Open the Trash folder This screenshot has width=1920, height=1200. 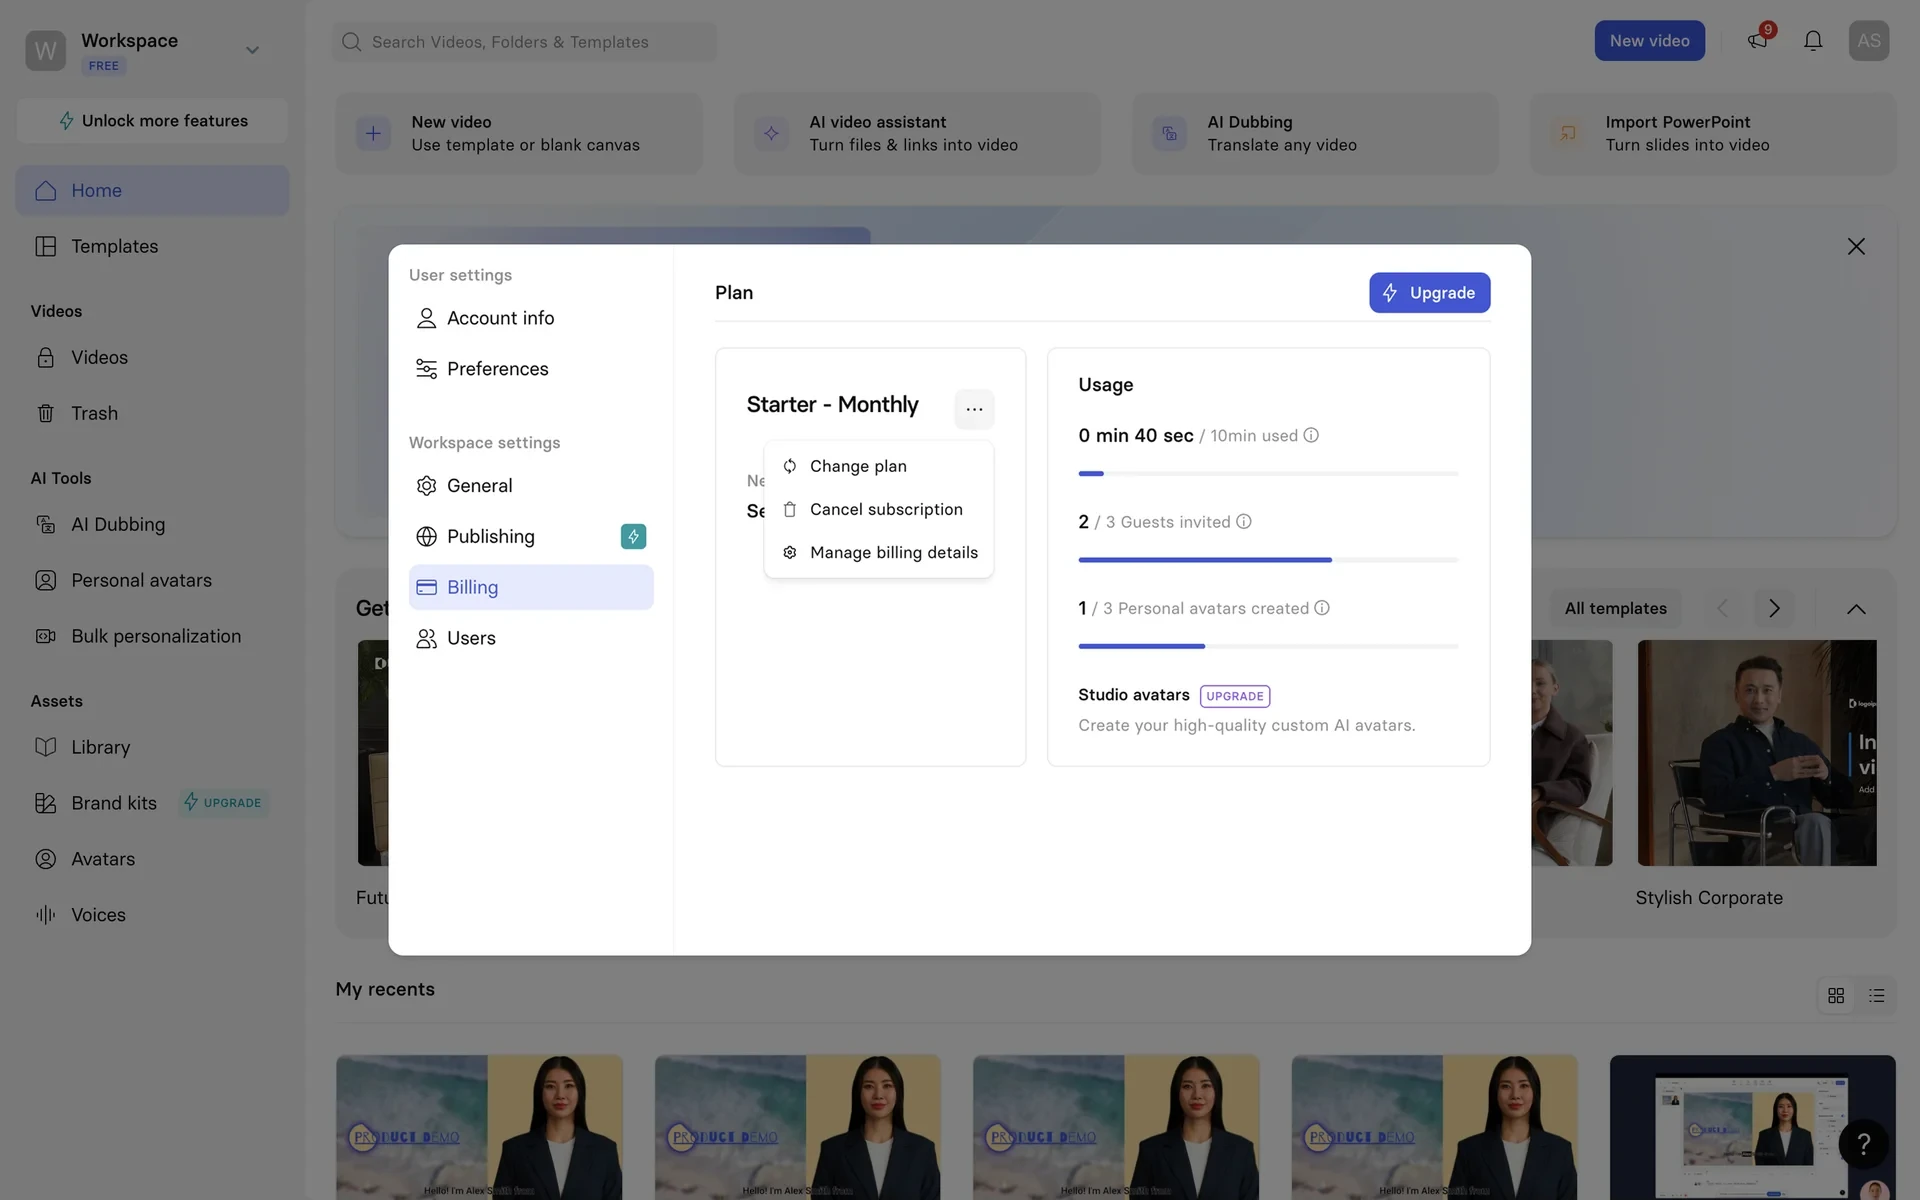[152, 413]
